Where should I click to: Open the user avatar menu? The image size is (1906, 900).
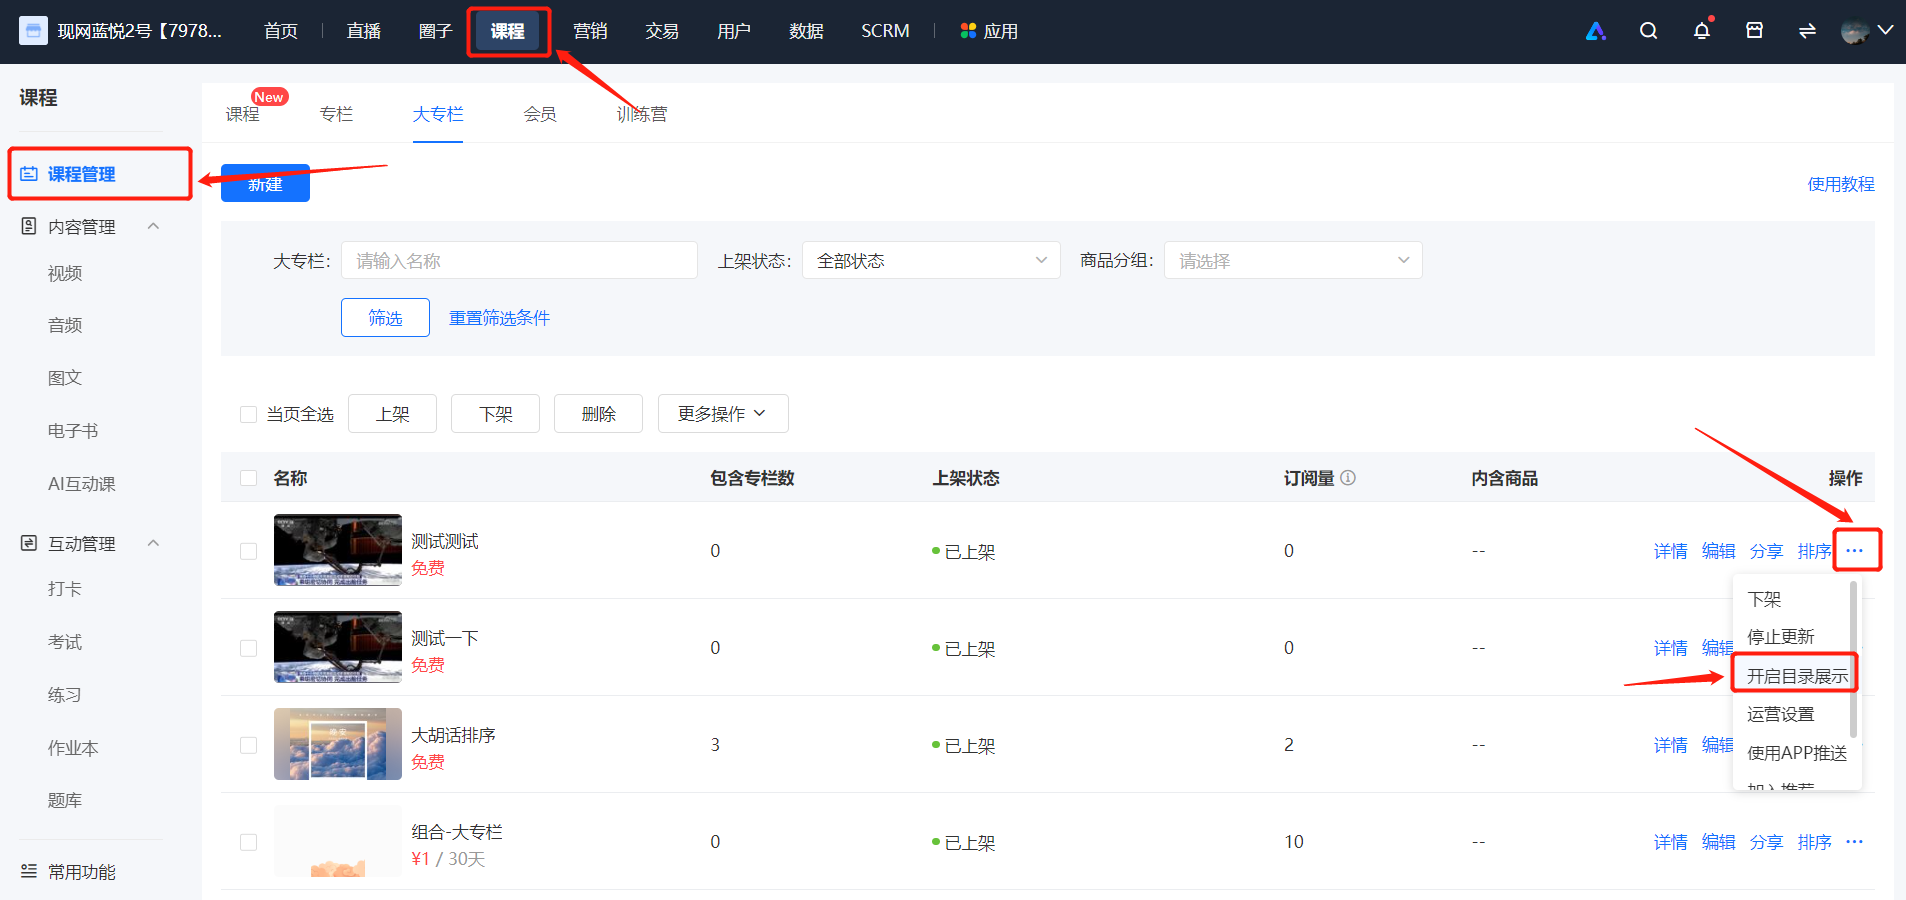tap(1855, 31)
